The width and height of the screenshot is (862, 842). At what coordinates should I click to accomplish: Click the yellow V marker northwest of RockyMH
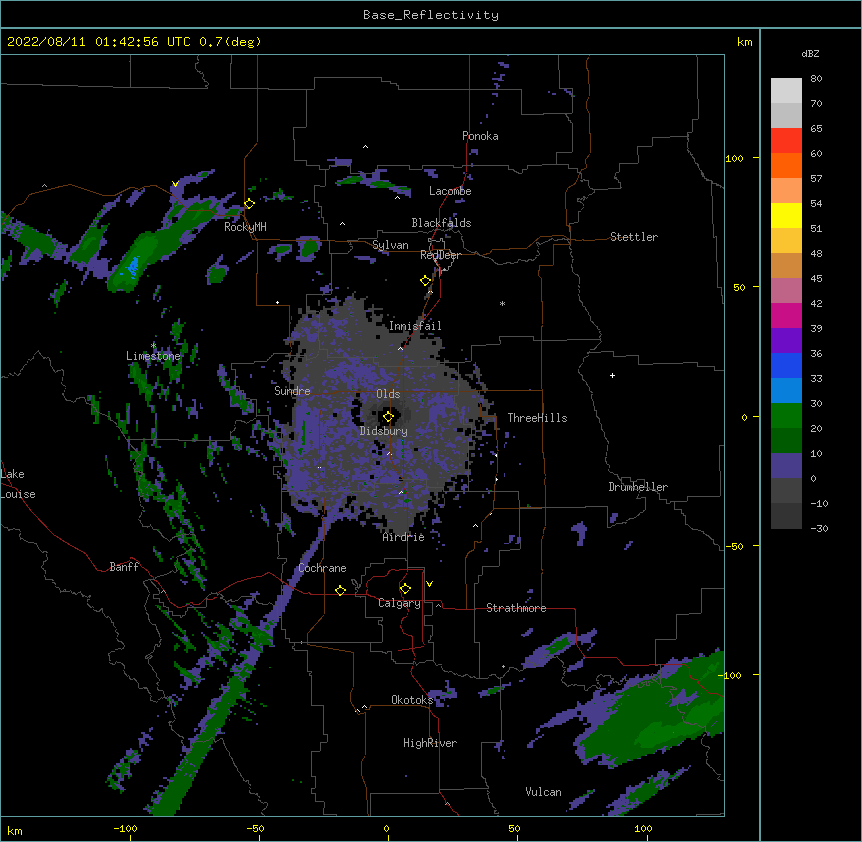[175, 184]
